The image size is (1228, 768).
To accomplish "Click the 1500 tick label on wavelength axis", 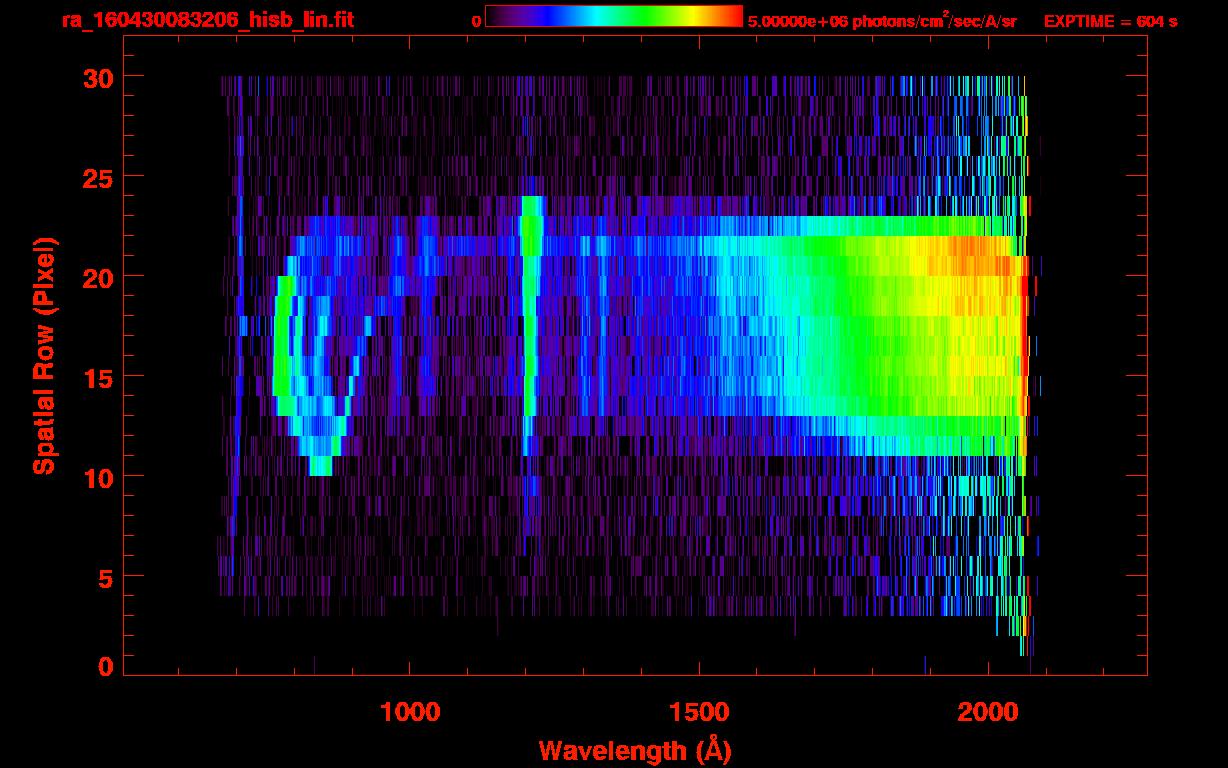I will tap(699, 712).
